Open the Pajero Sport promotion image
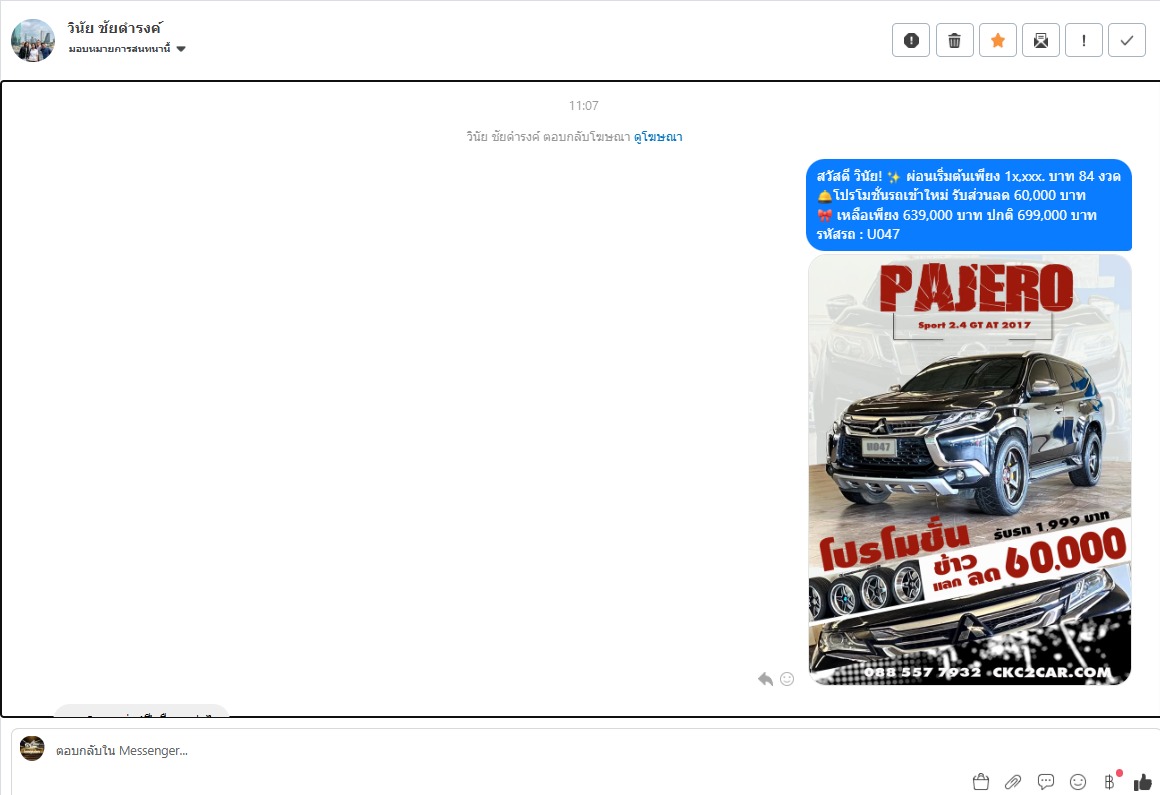 tap(970, 470)
